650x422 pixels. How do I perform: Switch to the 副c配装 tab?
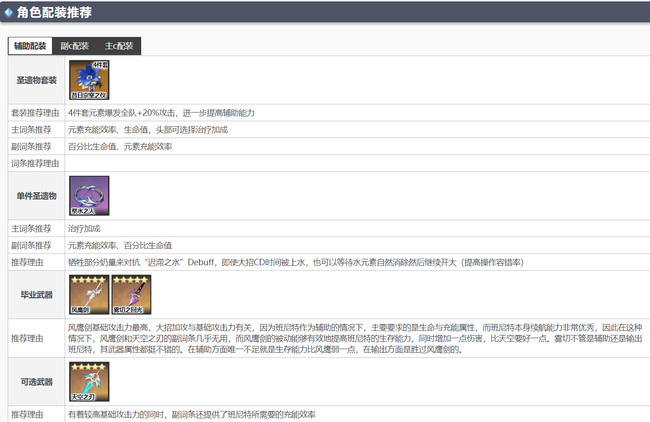click(x=74, y=46)
